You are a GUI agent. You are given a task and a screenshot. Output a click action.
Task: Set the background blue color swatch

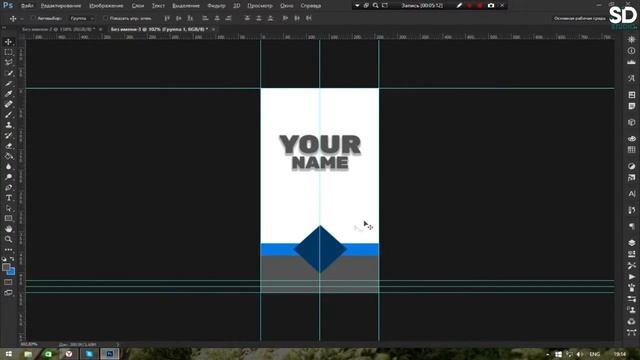tap(12, 272)
